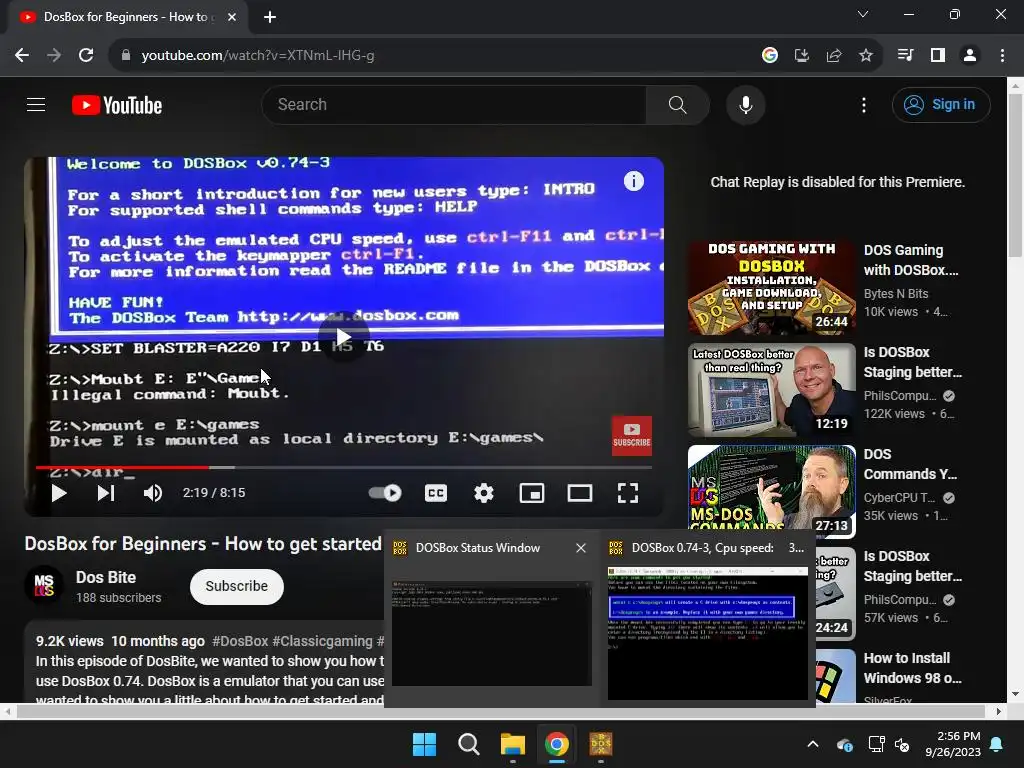
Task: Open taskbar Search
Action: tap(468, 744)
